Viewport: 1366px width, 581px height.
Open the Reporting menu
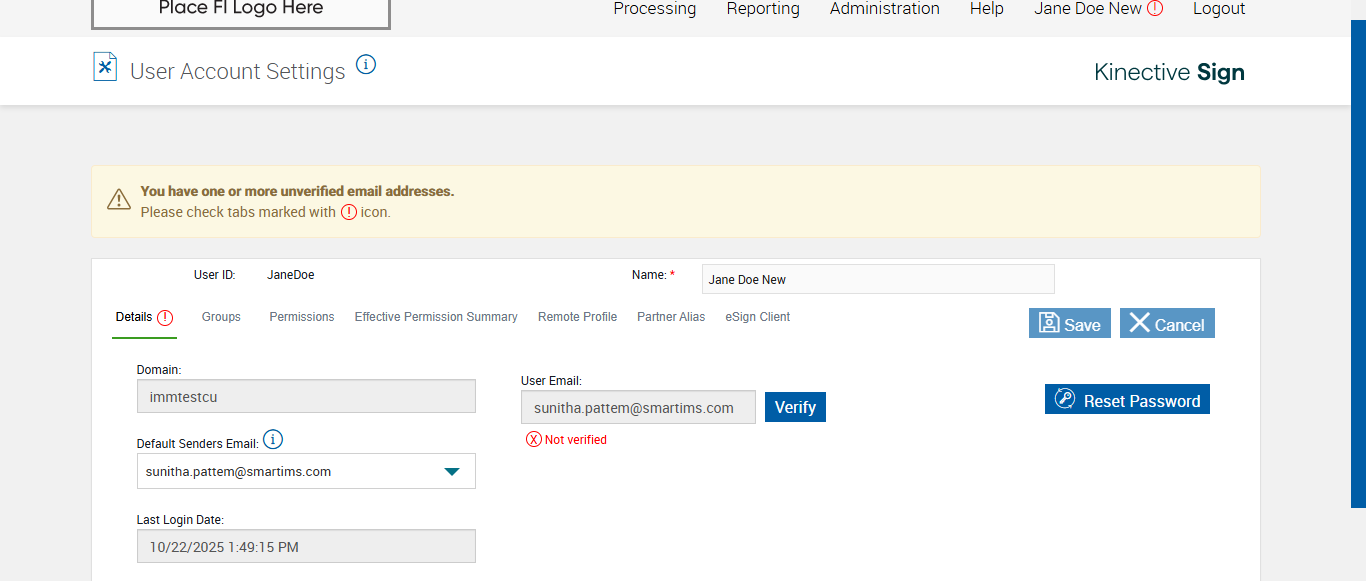(763, 9)
